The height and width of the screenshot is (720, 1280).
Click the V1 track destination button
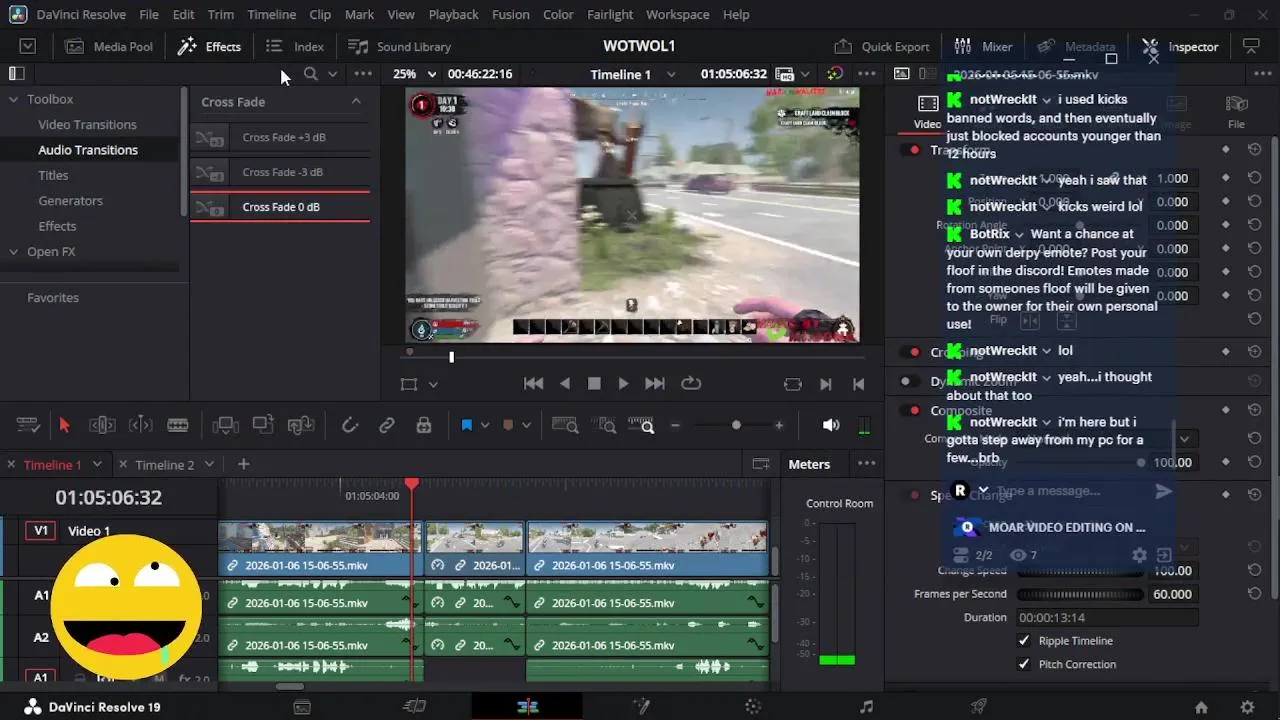pyautogui.click(x=41, y=531)
